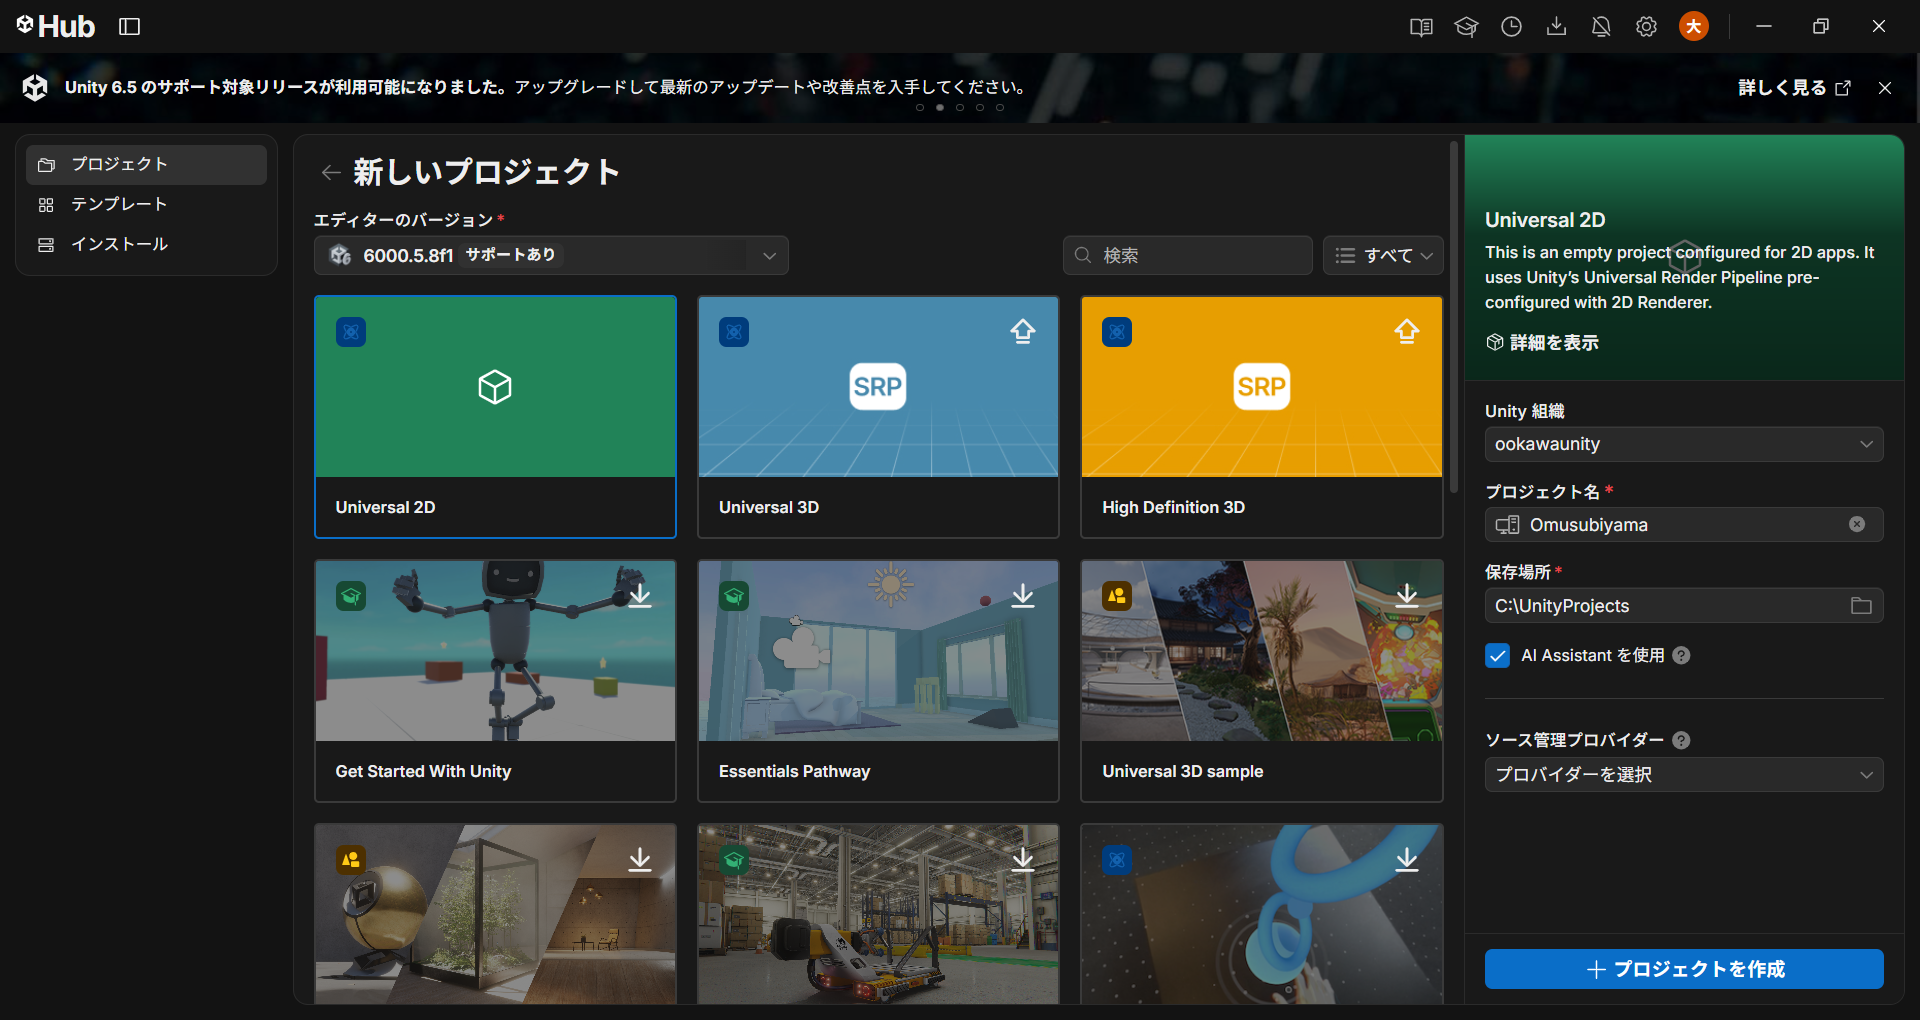This screenshot has width=1920, height=1020.
Task: Open 詳しく見る link in banner
Action: 1794,88
